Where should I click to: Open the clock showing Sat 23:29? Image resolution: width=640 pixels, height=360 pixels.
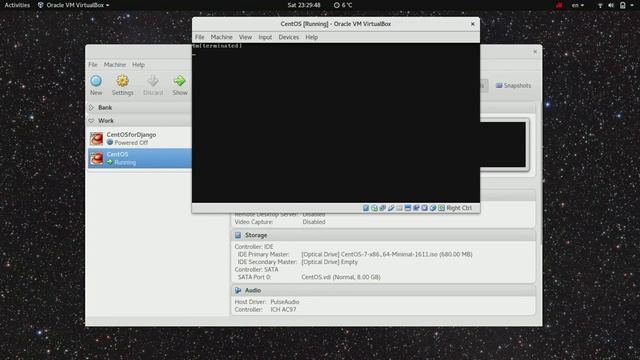coord(304,5)
